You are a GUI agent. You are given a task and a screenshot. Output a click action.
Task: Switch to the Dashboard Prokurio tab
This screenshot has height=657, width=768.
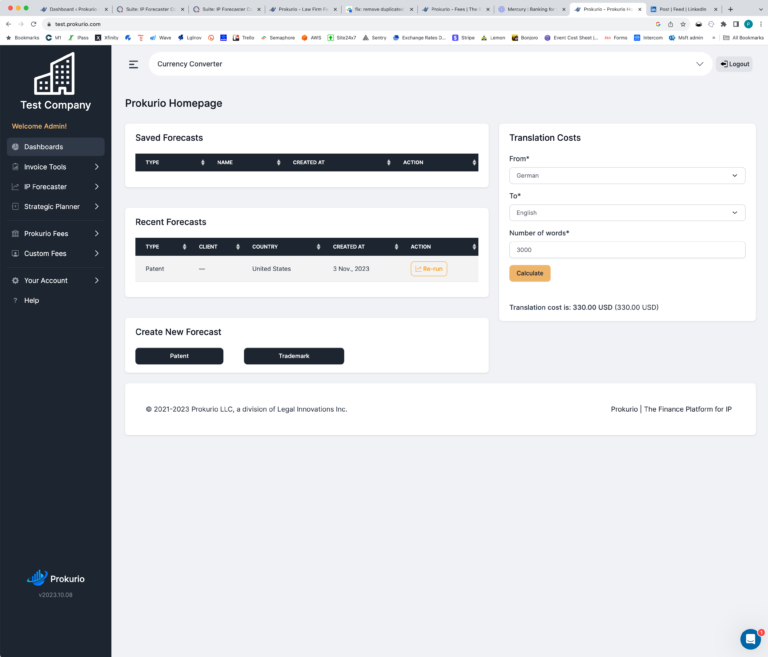(73, 9)
